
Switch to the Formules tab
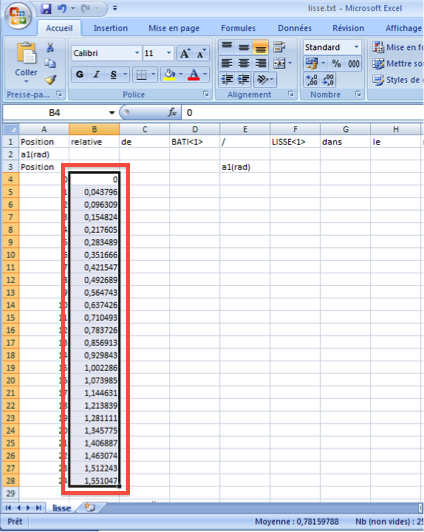click(238, 28)
